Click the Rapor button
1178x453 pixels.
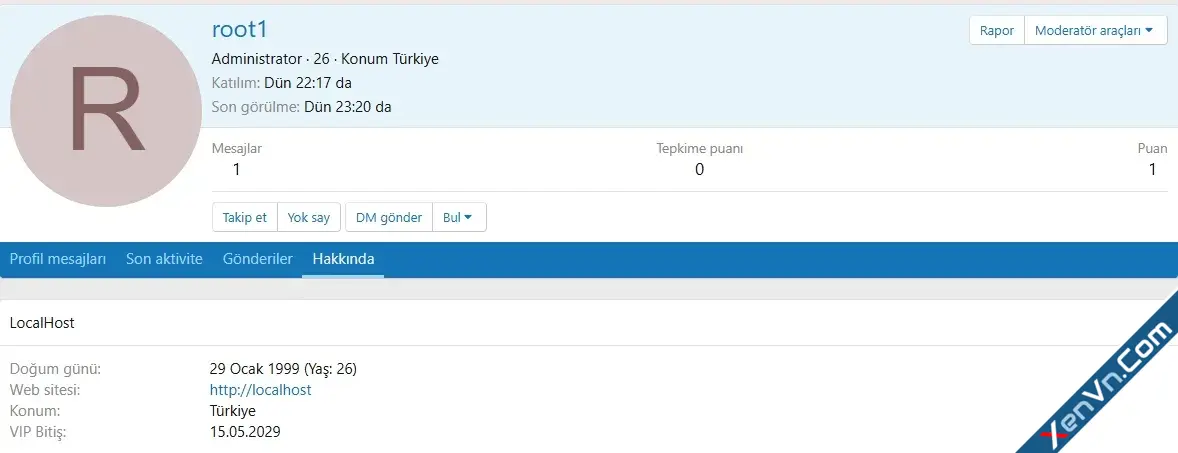[x=997, y=31]
